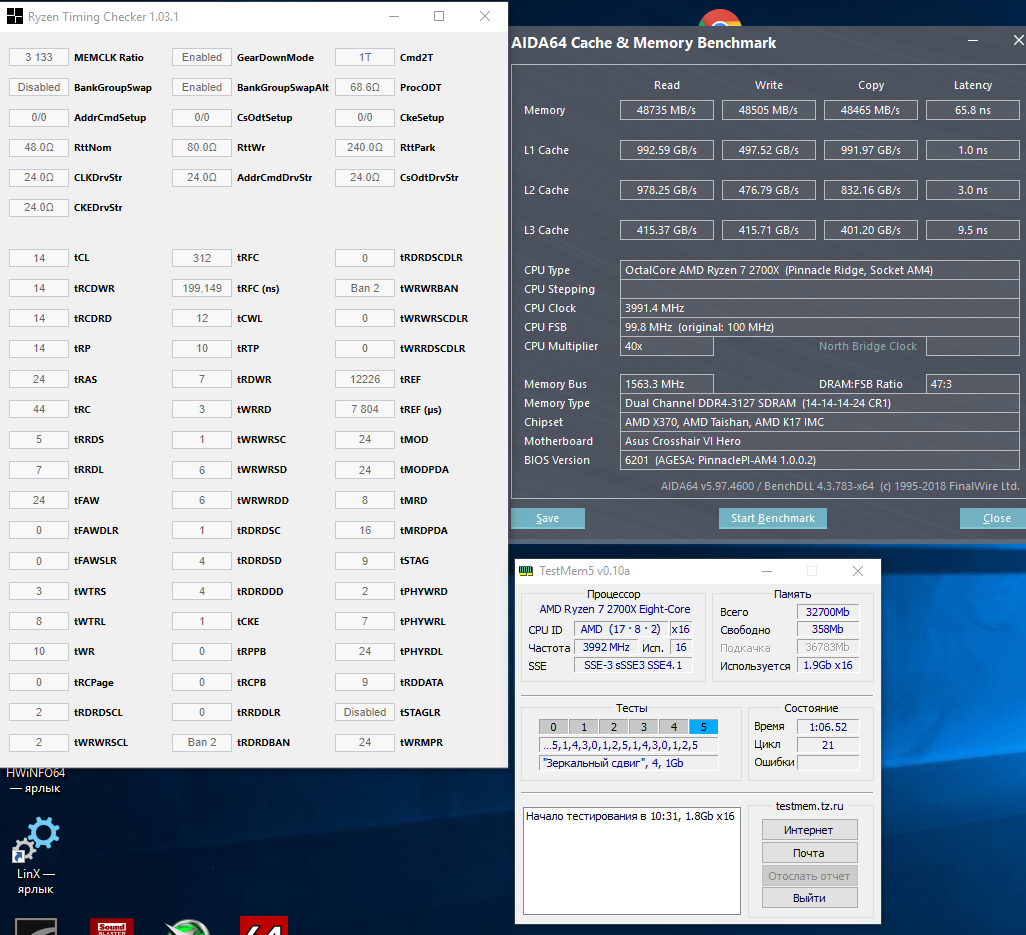Click Отослать отчет button in TestMem5

point(809,875)
